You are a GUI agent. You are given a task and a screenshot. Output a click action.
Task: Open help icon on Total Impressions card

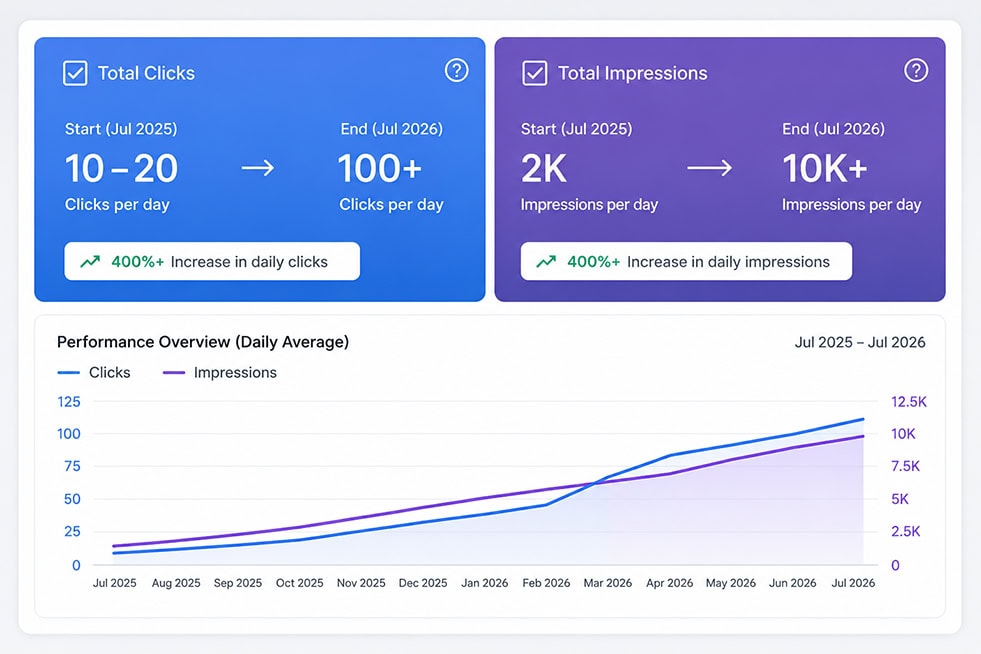(x=916, y=70)
